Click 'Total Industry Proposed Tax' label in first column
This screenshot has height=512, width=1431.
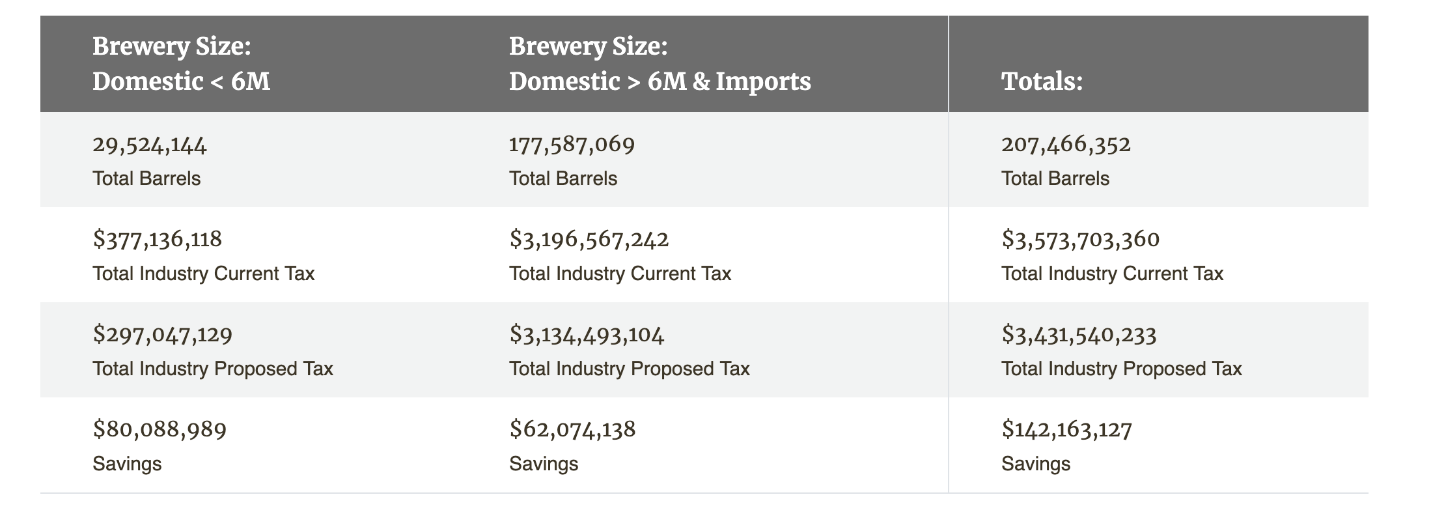tap(213, 369)
